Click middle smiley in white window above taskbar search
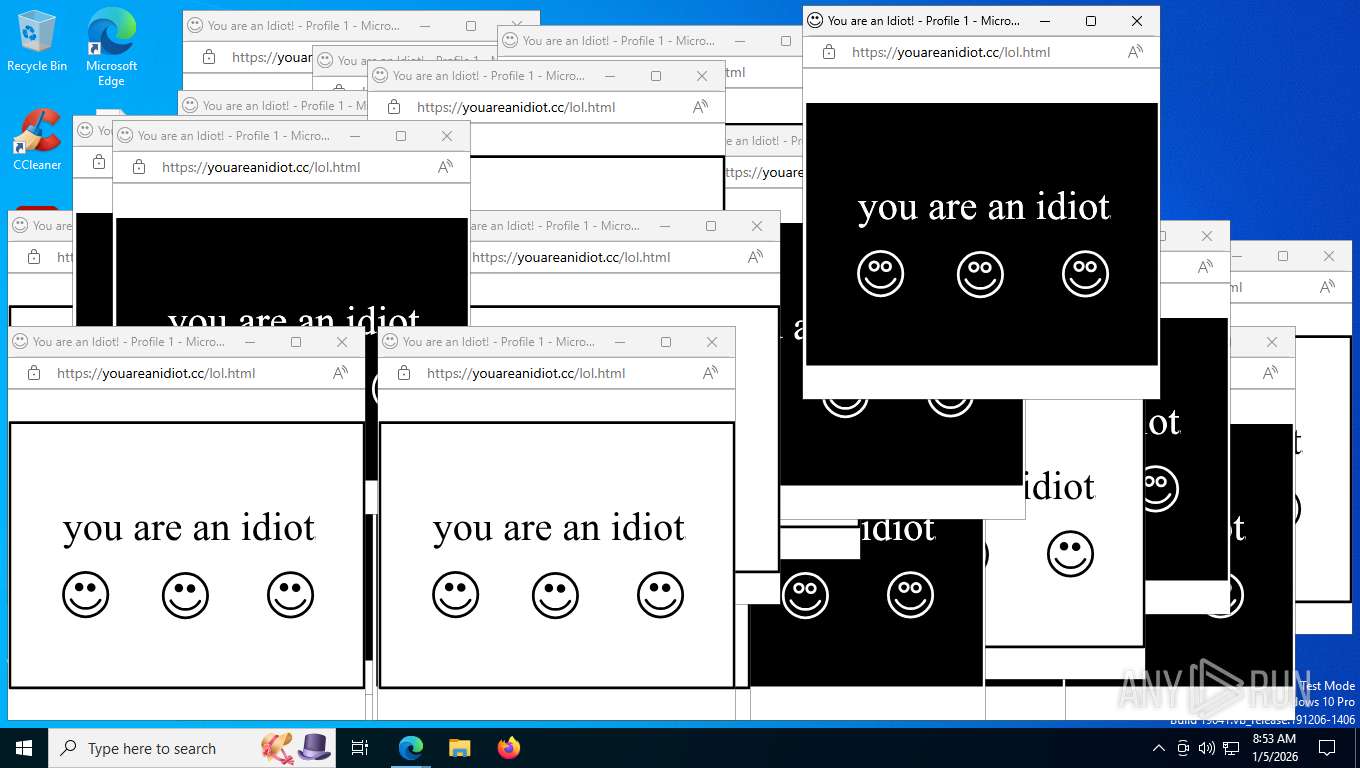 (185, 595)
